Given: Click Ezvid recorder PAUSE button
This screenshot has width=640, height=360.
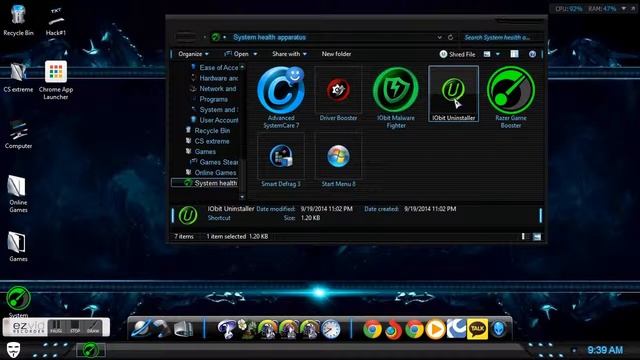Looking at the screenshot, I should 56,327.
